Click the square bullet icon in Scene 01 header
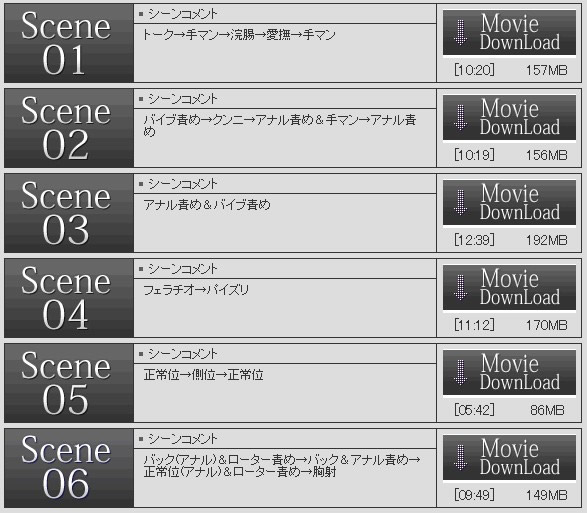This screenshot has width=587, height=513. (x=141, y=14)
